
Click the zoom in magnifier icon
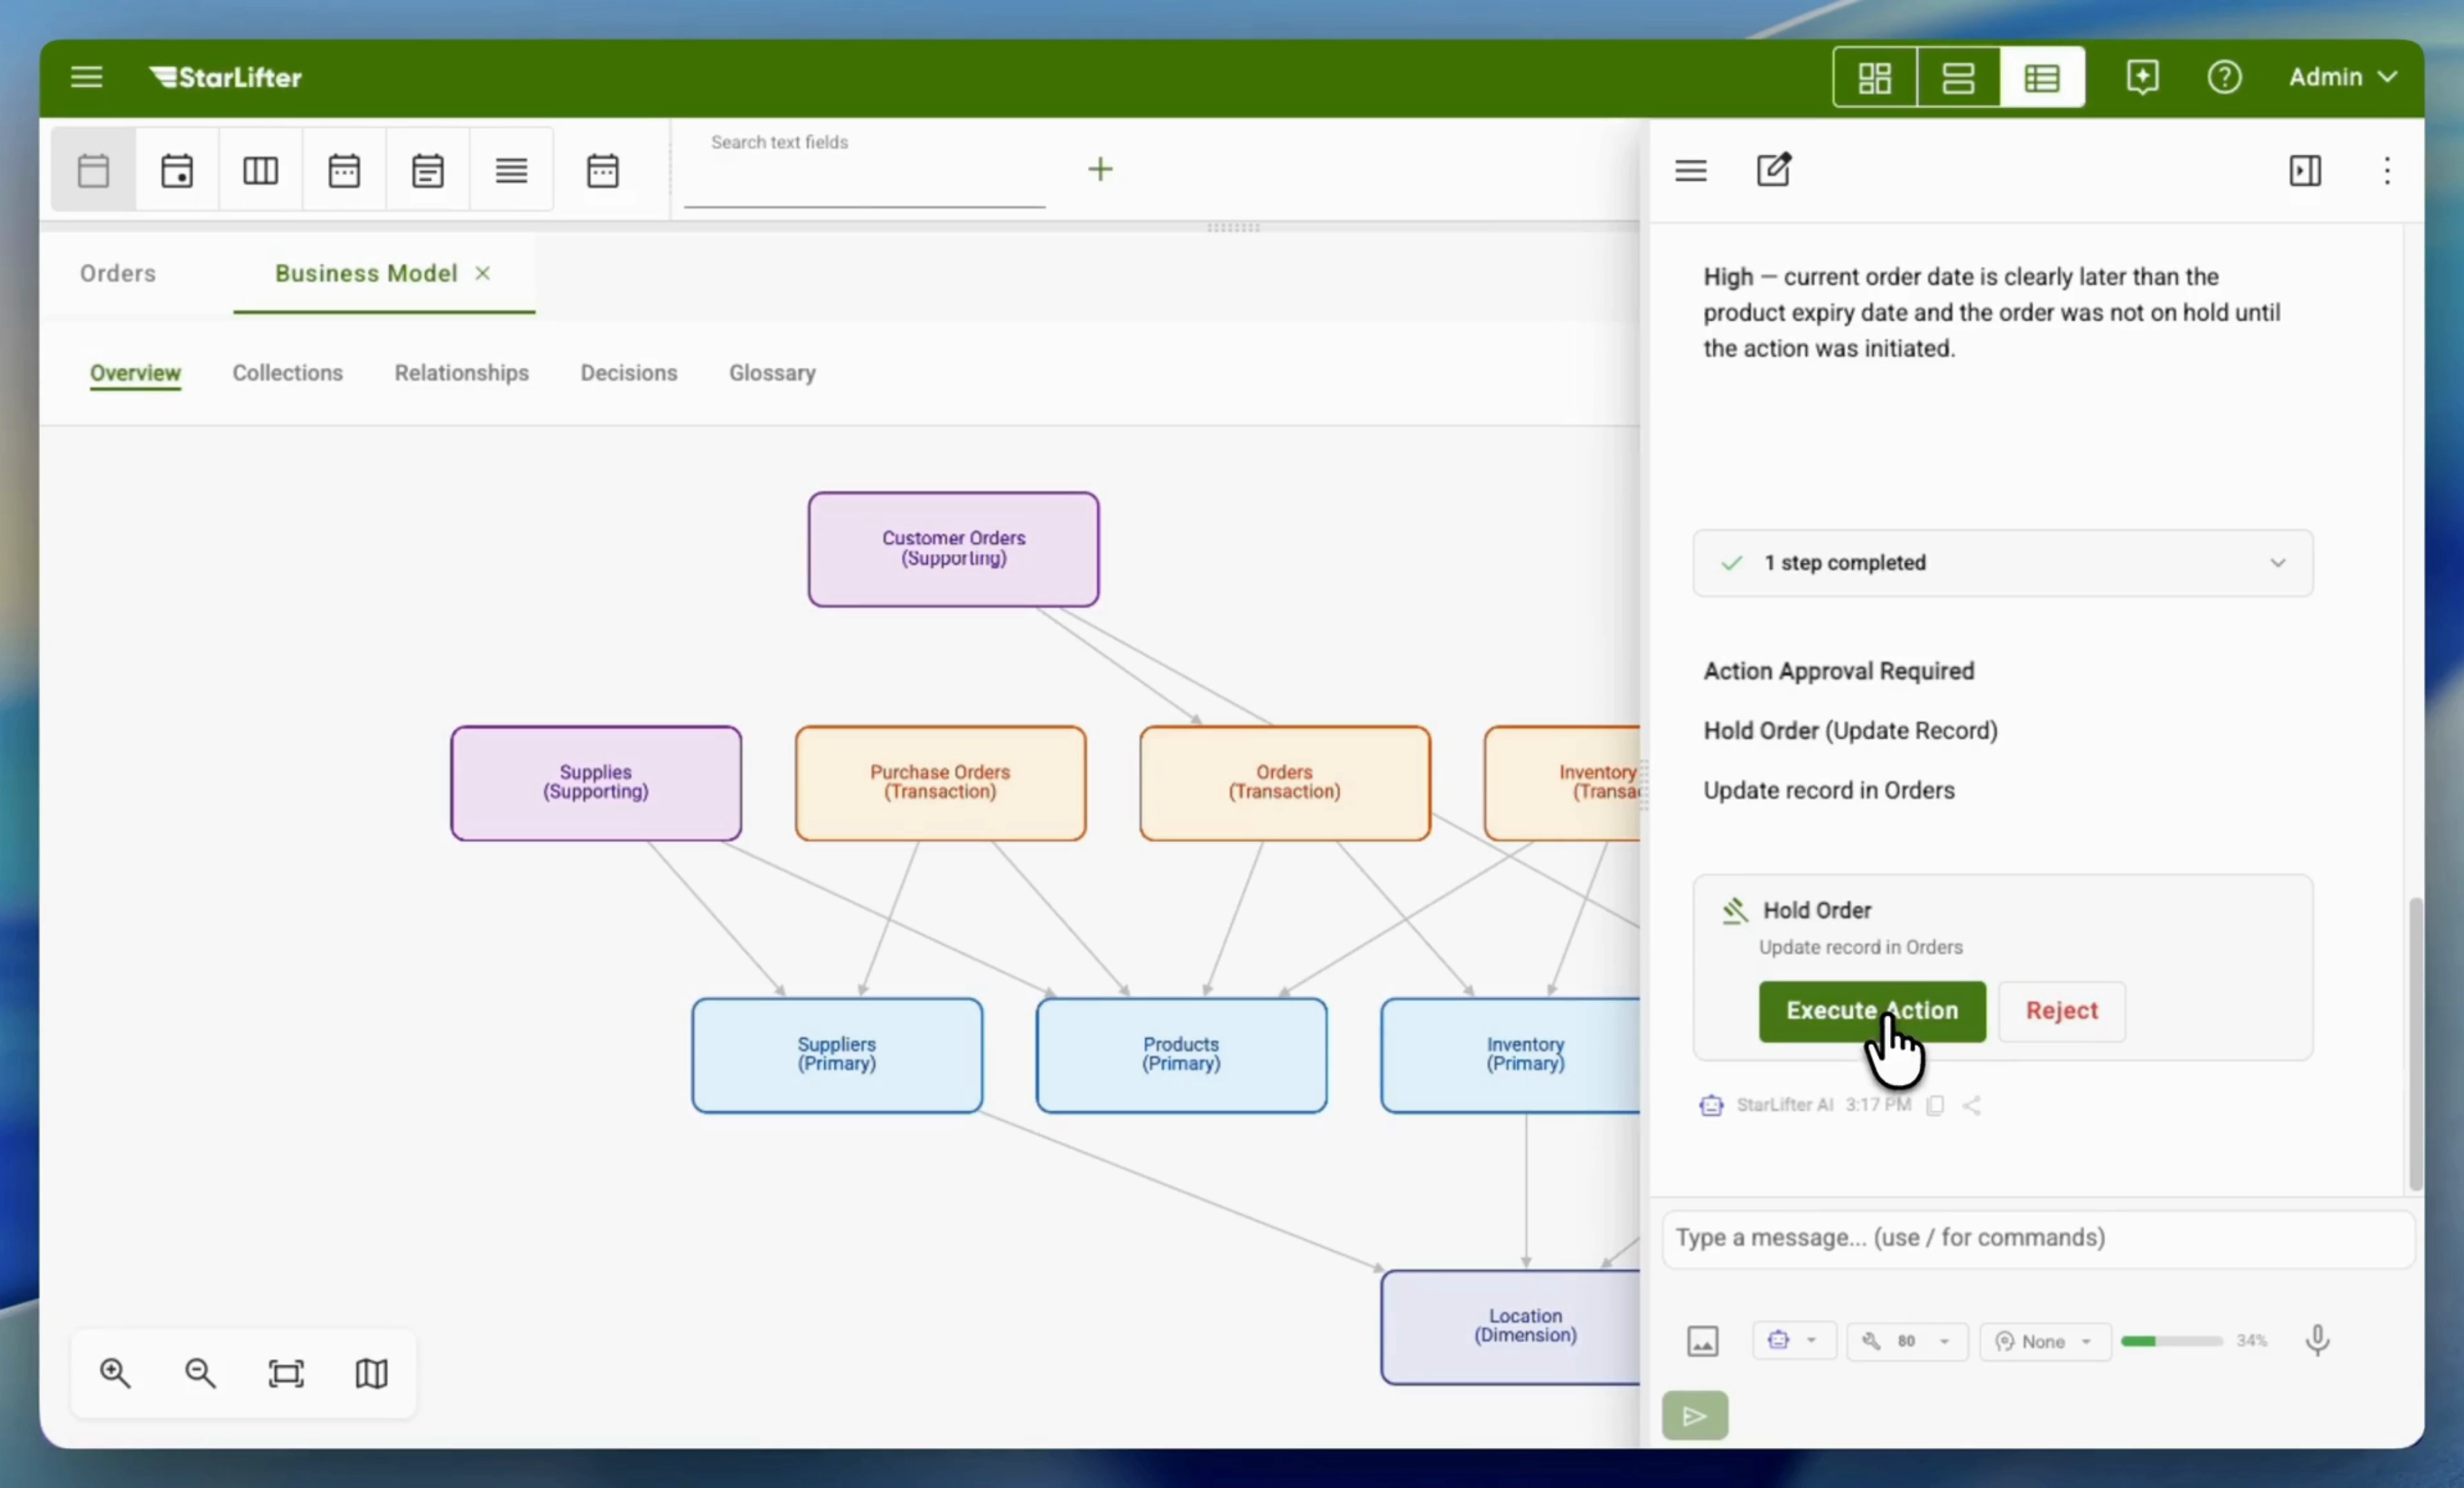pos(115,1373)
